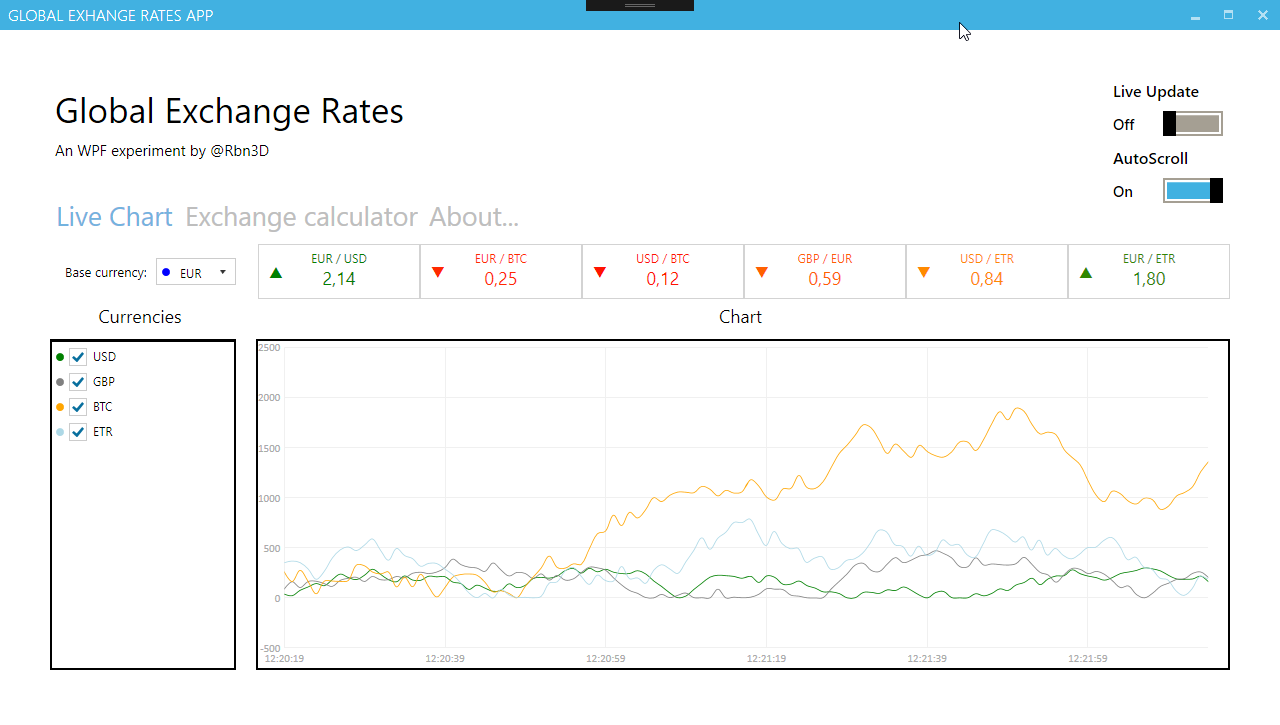This screenshot has width=1280, height=725.
Task: Click the orange dot next to BTC
Action: [x=60, y=407]
